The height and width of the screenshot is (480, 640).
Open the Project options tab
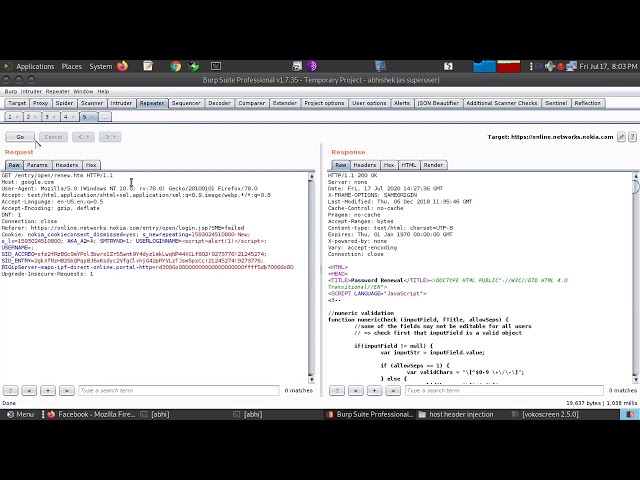[324, 103]
